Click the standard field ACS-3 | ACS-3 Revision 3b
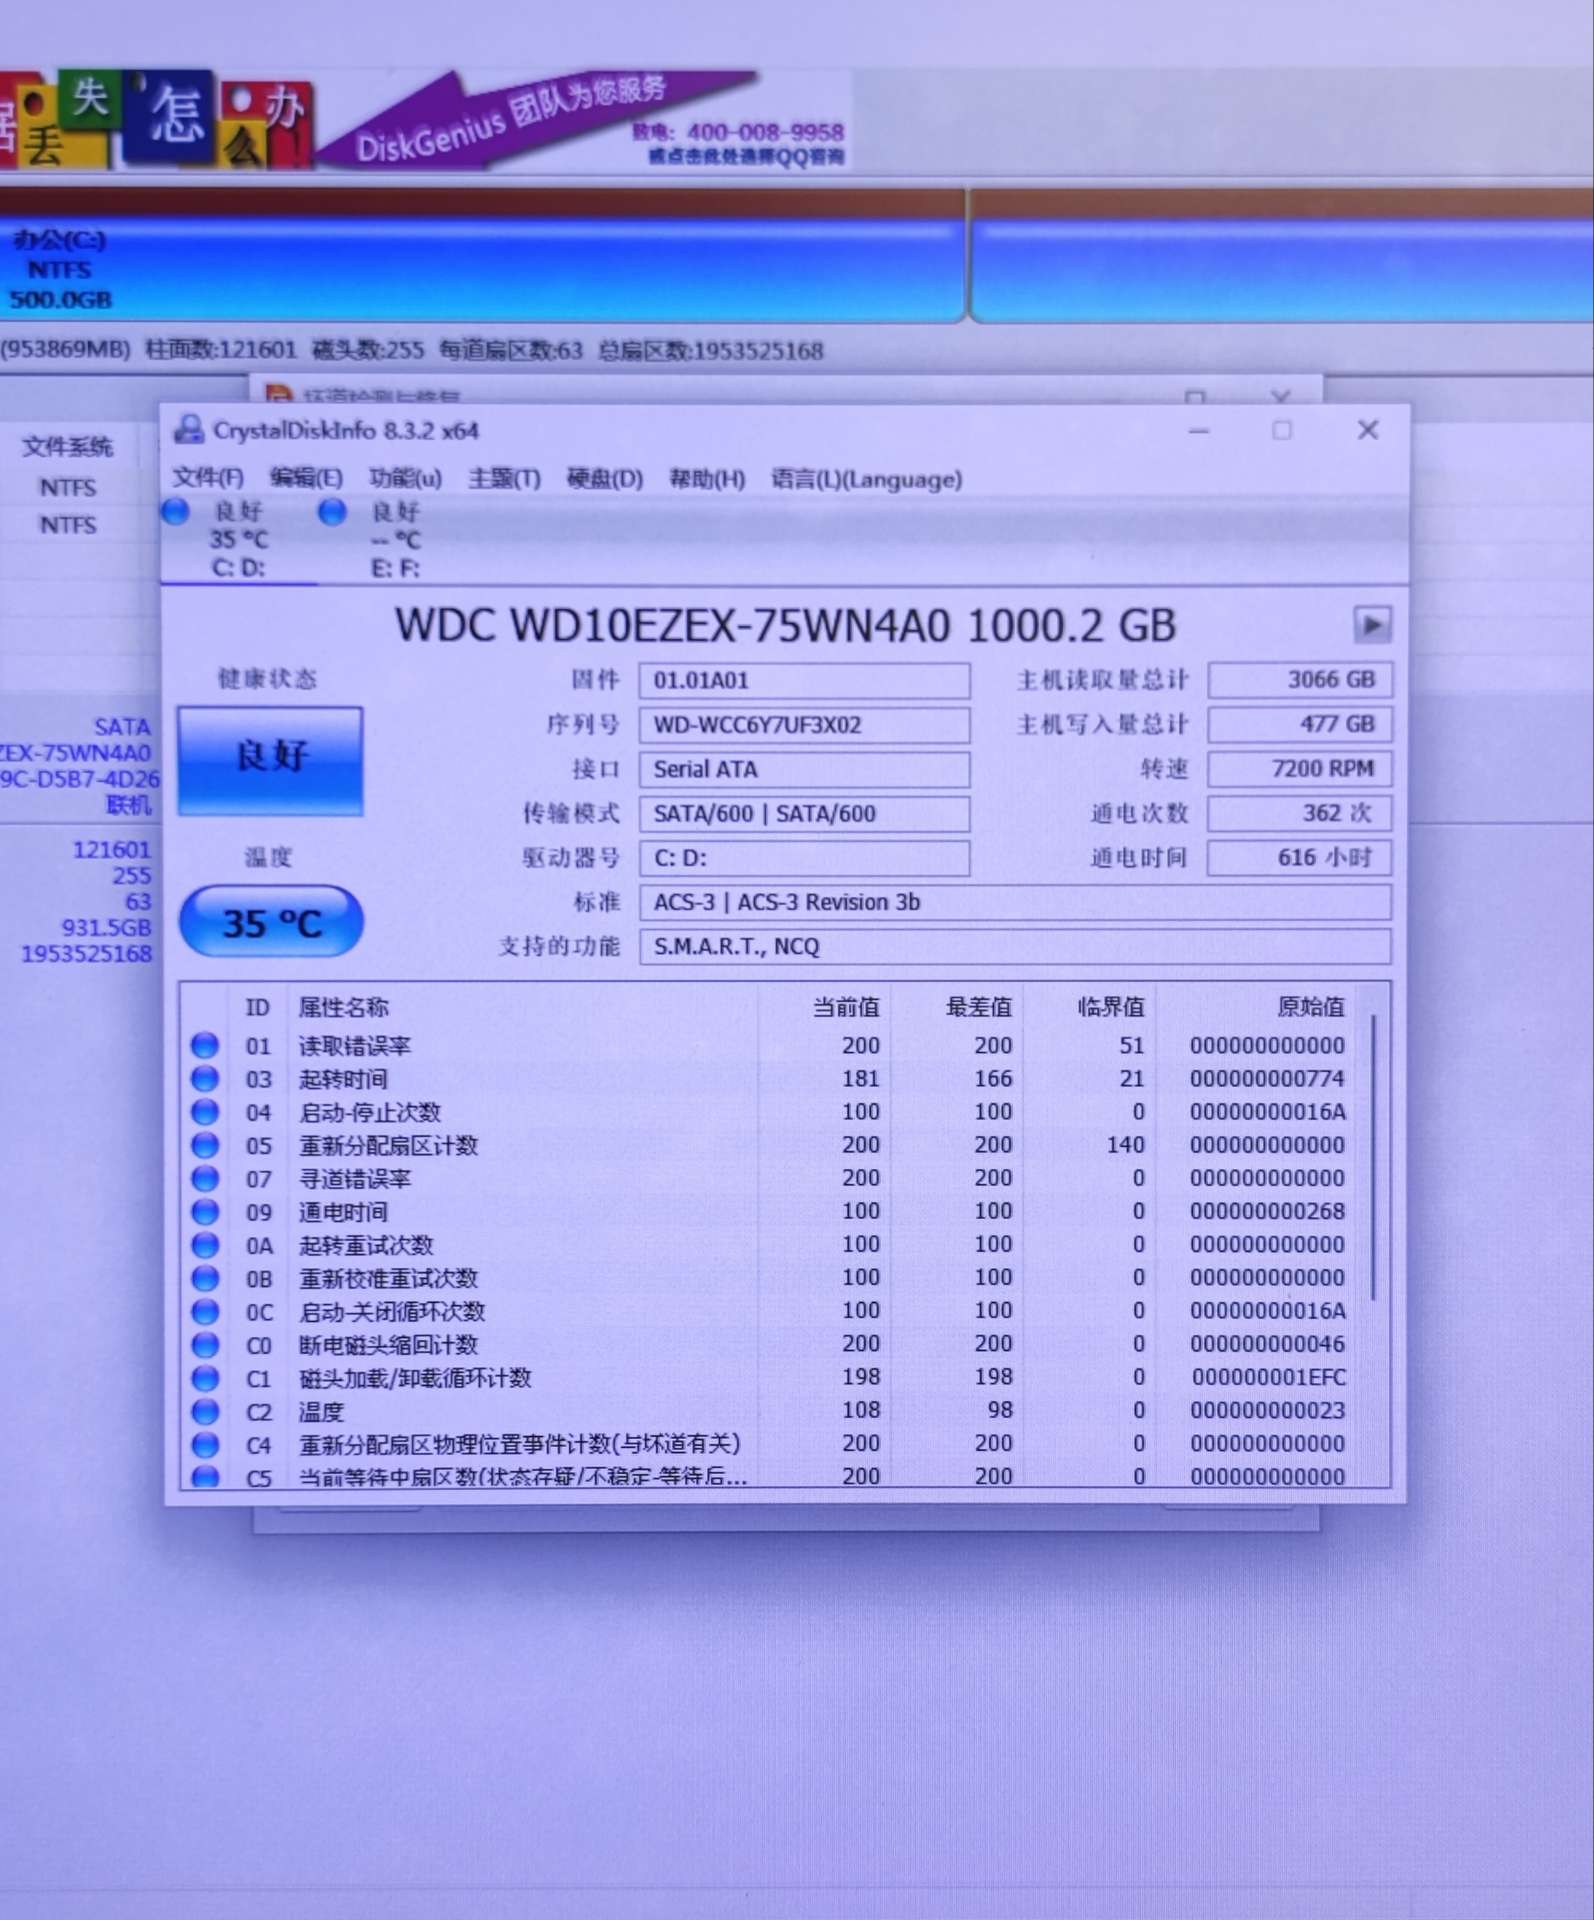The width and height of the screenshot is (1594, 1920). [x=1015, y=902]
